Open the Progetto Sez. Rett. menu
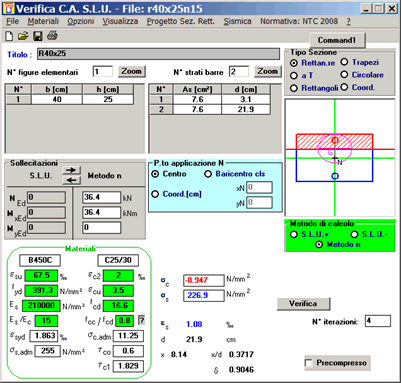Screen dimensions: 402x383 point(181,21)
